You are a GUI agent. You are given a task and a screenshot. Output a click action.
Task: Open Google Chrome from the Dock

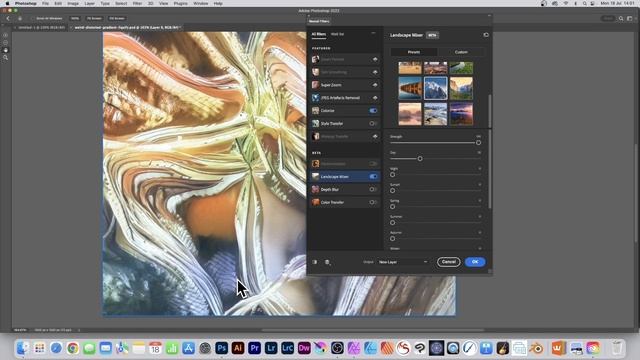73,348
